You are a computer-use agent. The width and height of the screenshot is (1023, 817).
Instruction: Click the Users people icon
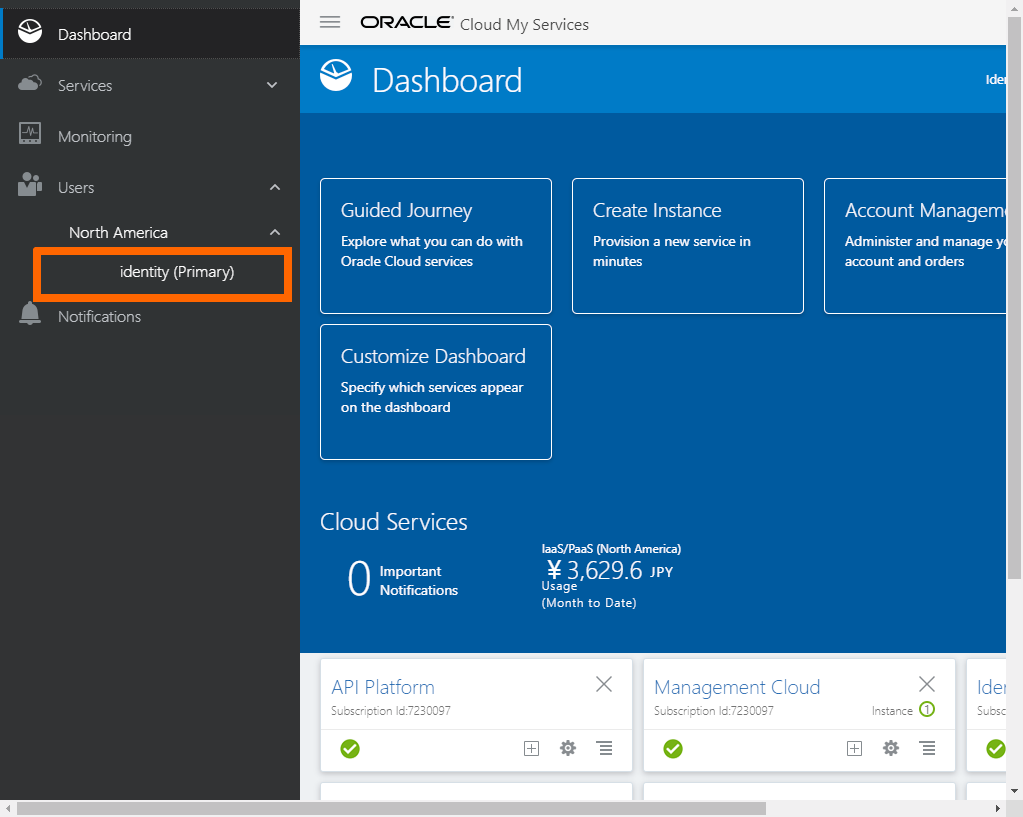click(30, 185)
